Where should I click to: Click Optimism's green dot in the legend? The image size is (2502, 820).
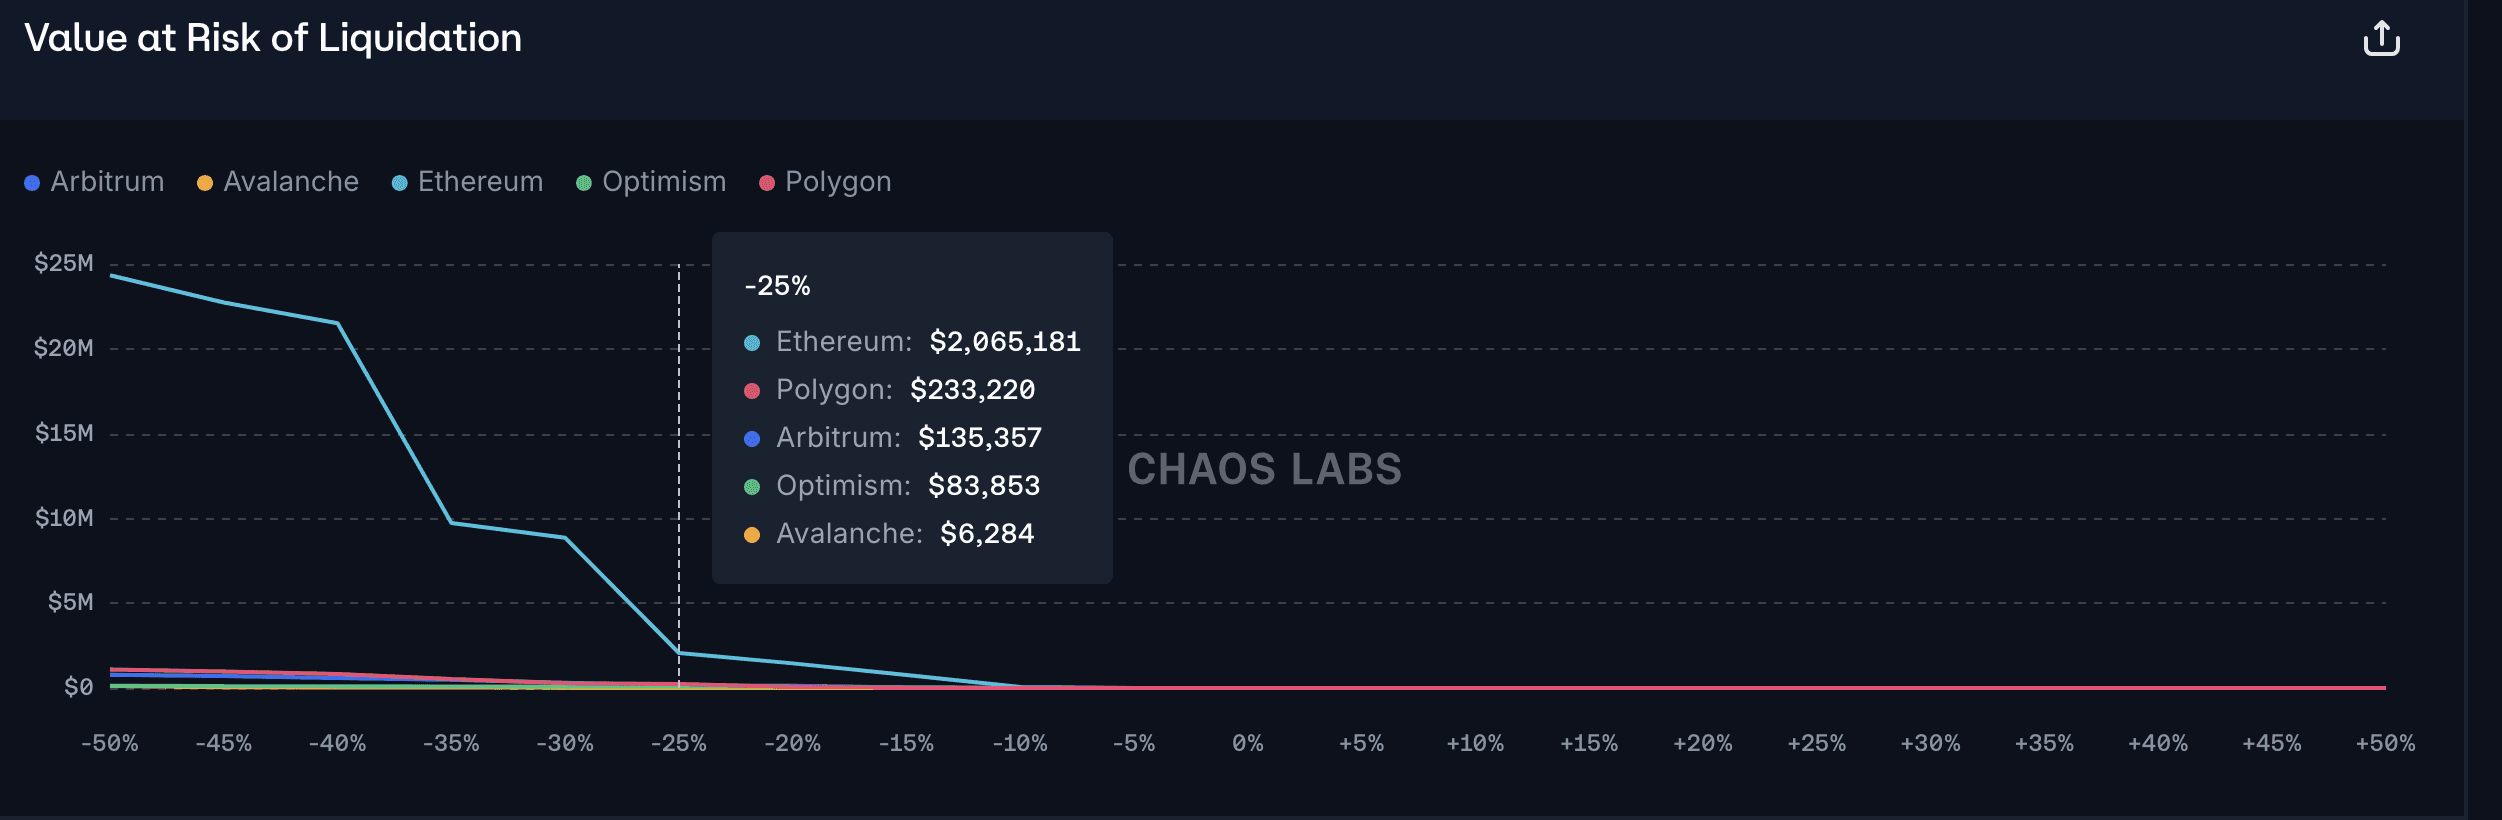(x=584, y=183)
